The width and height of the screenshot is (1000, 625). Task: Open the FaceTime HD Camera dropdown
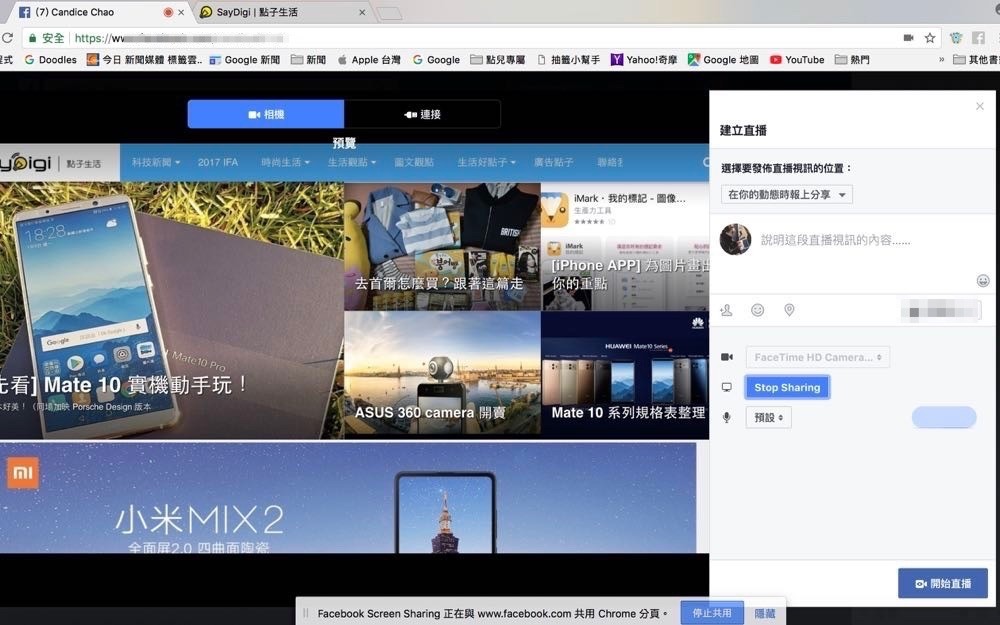pos(817,357)
